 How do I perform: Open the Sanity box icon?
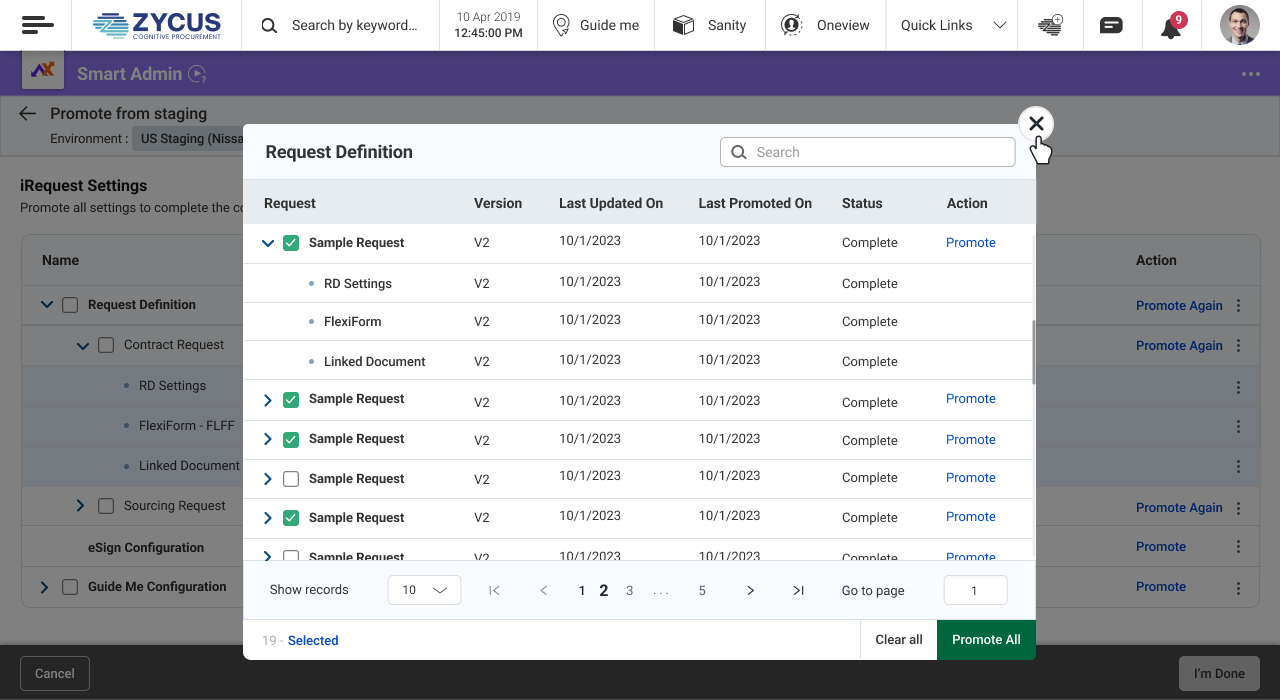(x=683, y=25)
